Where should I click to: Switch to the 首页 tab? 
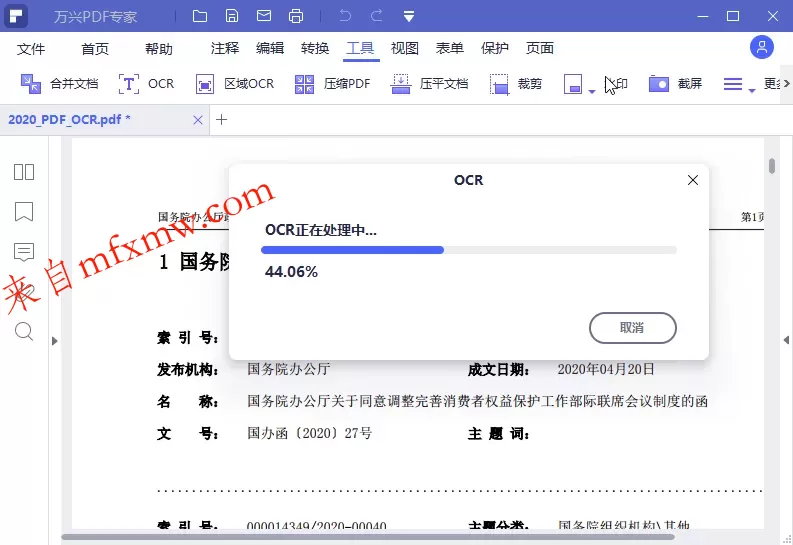[95, 49]
